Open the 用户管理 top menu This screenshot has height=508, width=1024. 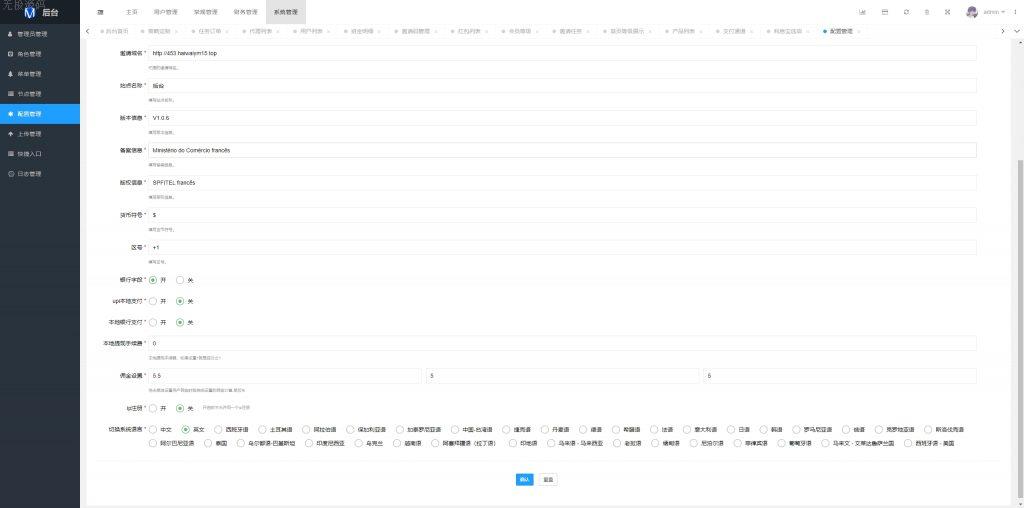tap(165, 12)
